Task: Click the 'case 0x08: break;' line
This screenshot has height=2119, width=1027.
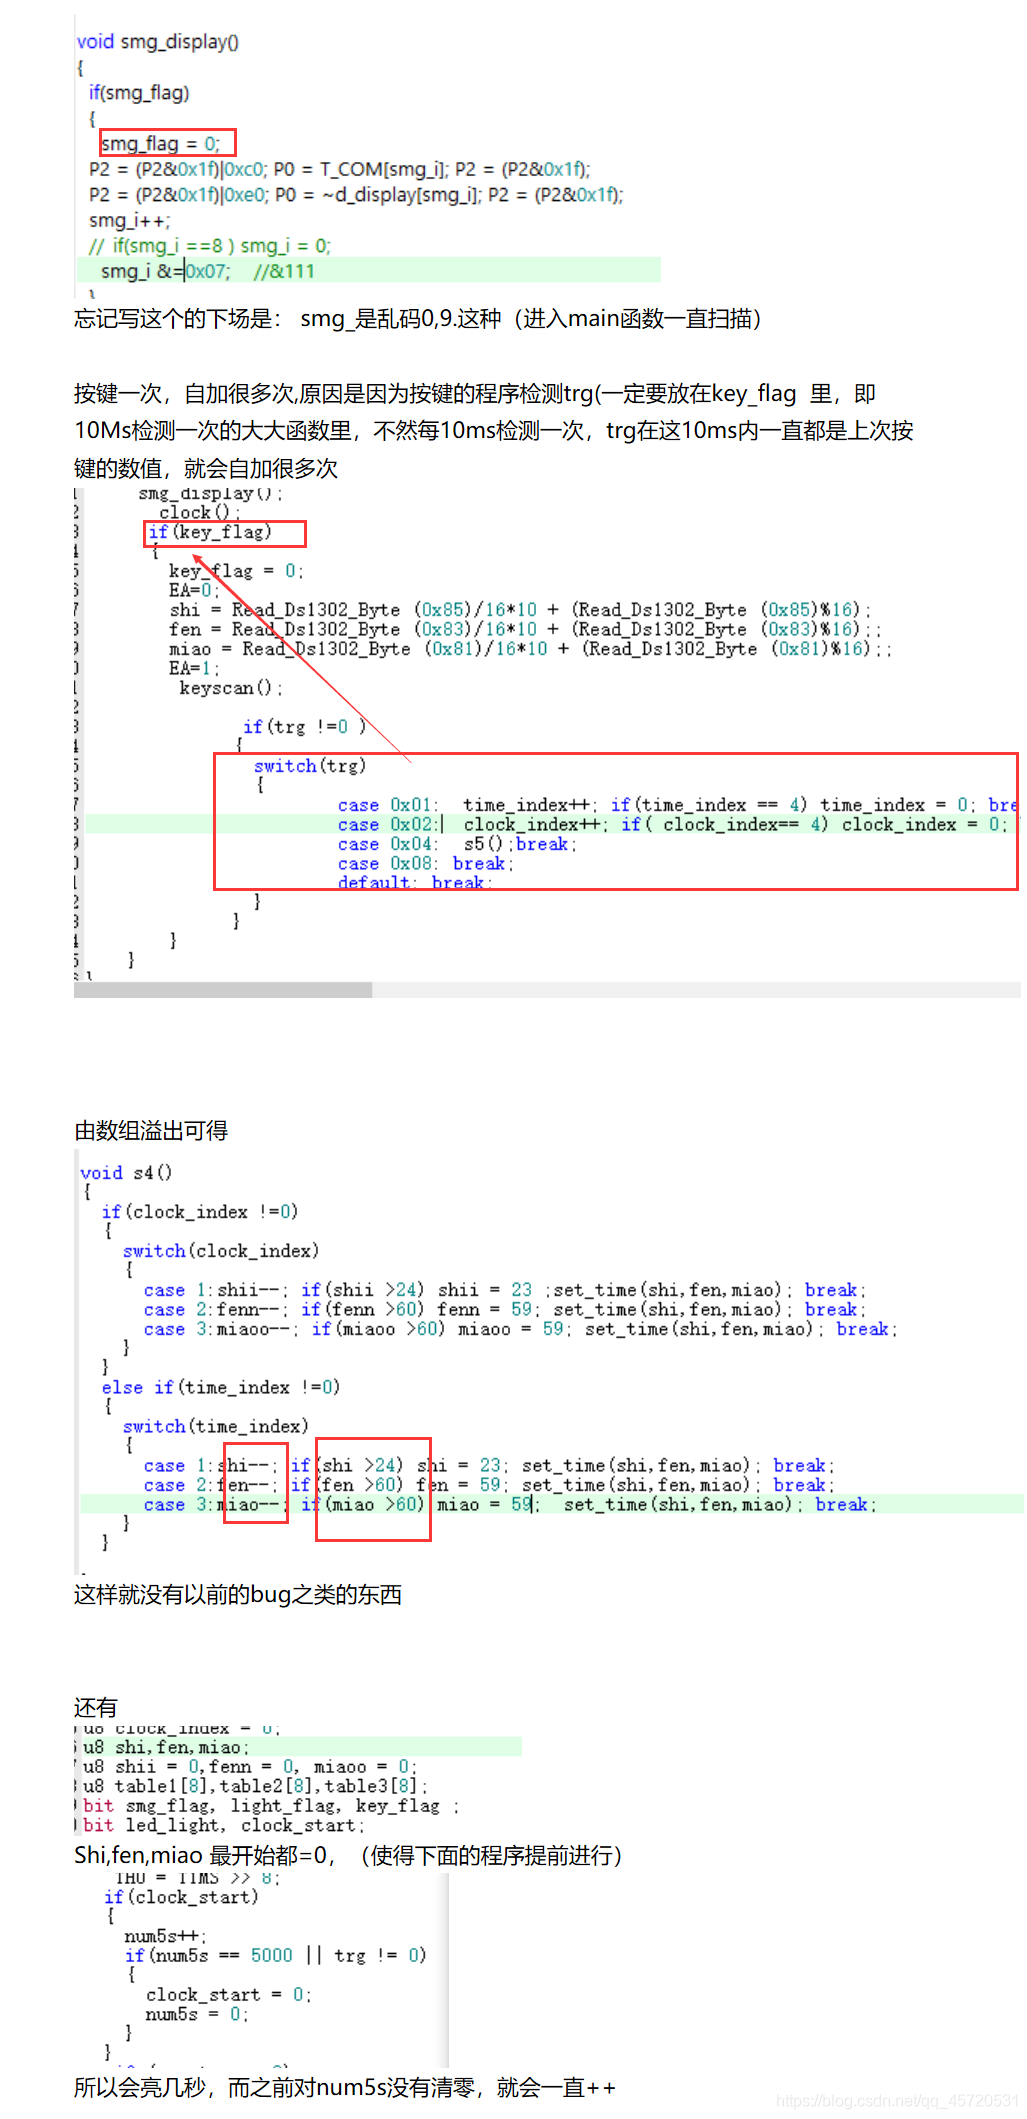Action: (x=425, y=863)
